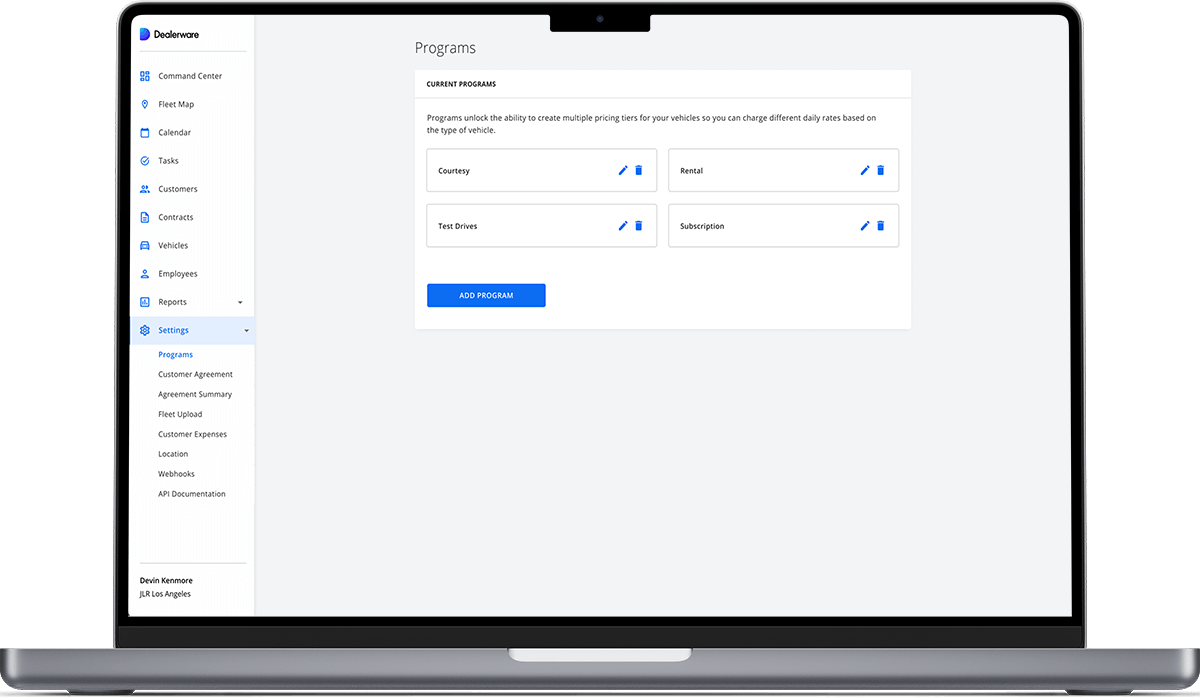Click the Test Drives program name

coord(458,226)
